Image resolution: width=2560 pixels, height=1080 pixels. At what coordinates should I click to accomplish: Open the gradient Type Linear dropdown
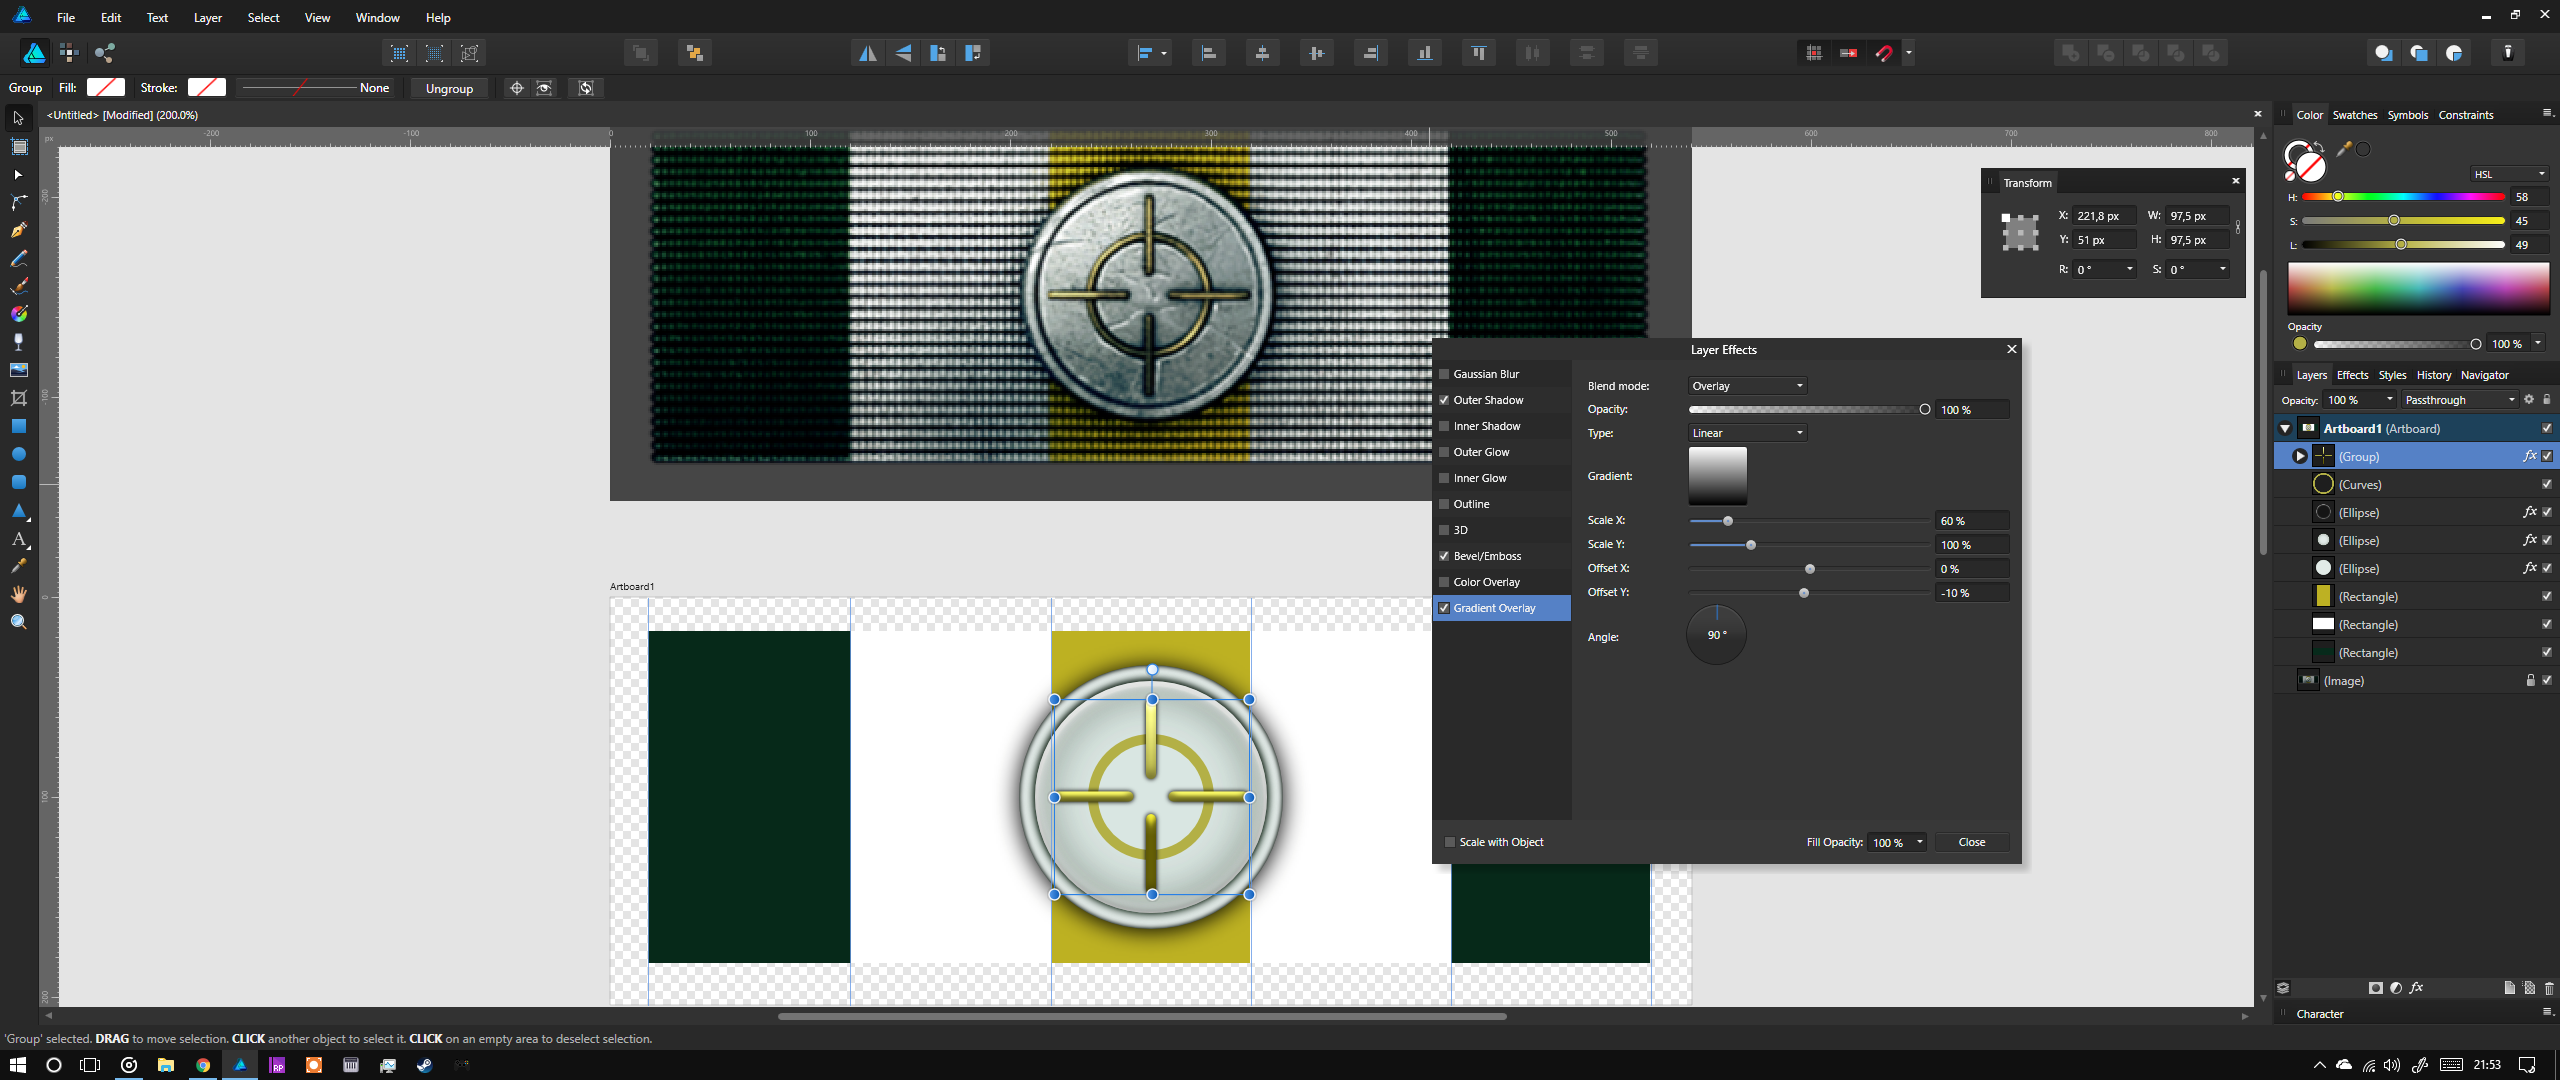[1746, 433]
